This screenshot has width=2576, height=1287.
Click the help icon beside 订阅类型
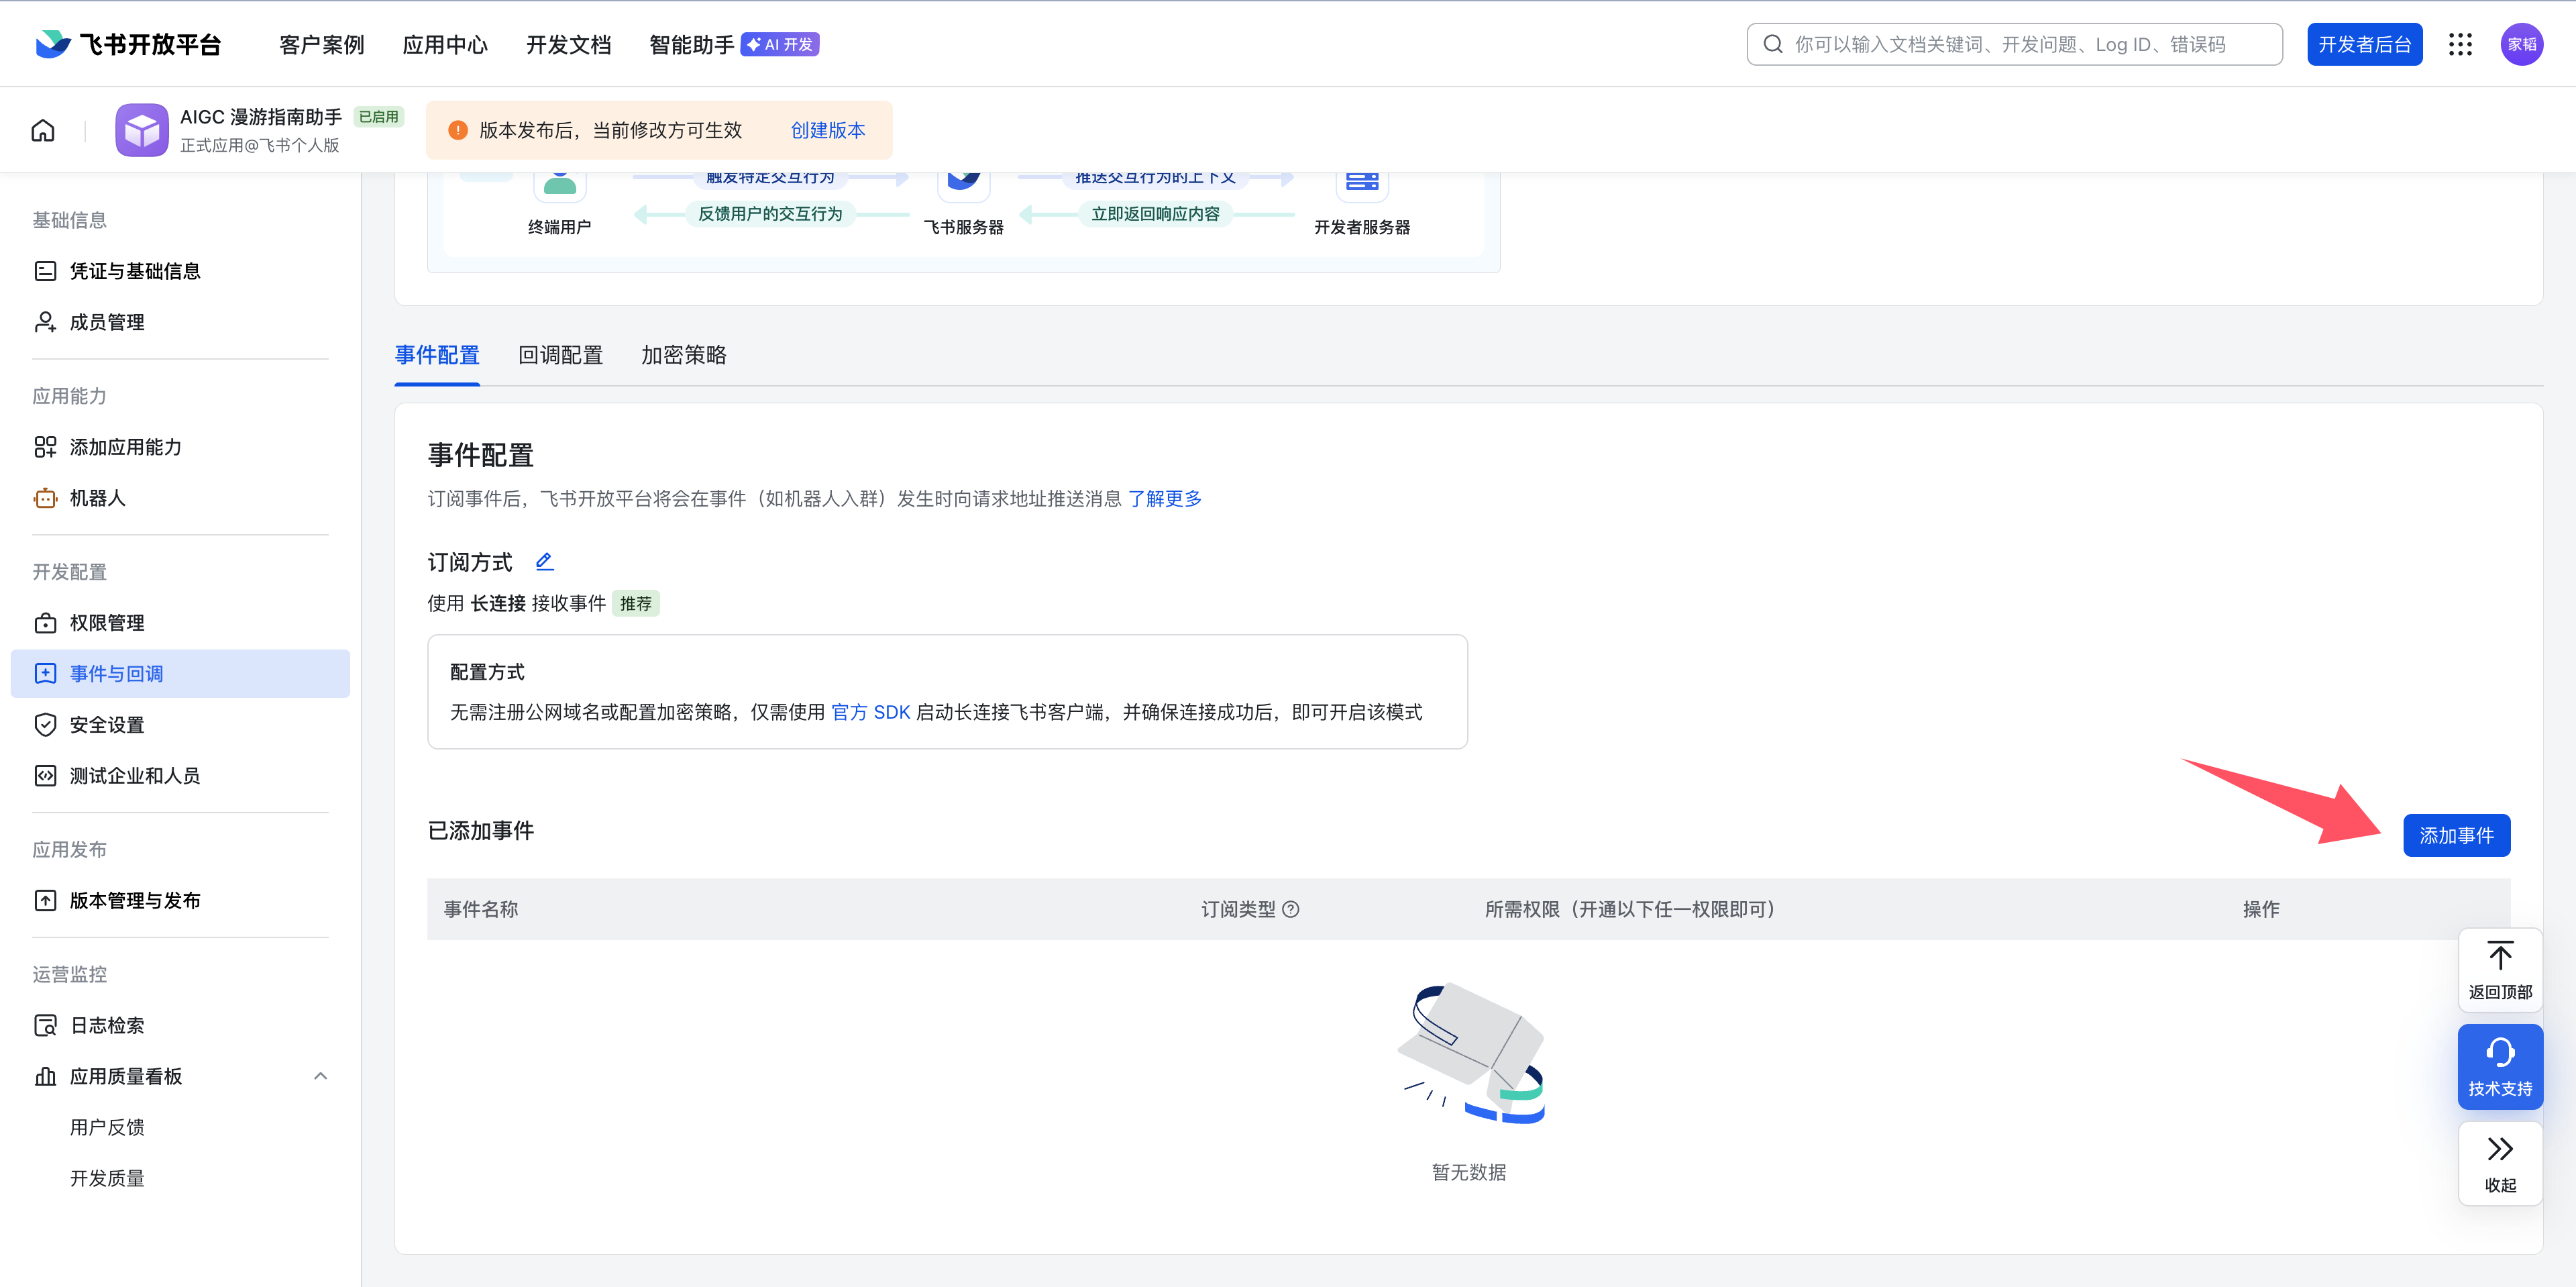coord(1290,909)
